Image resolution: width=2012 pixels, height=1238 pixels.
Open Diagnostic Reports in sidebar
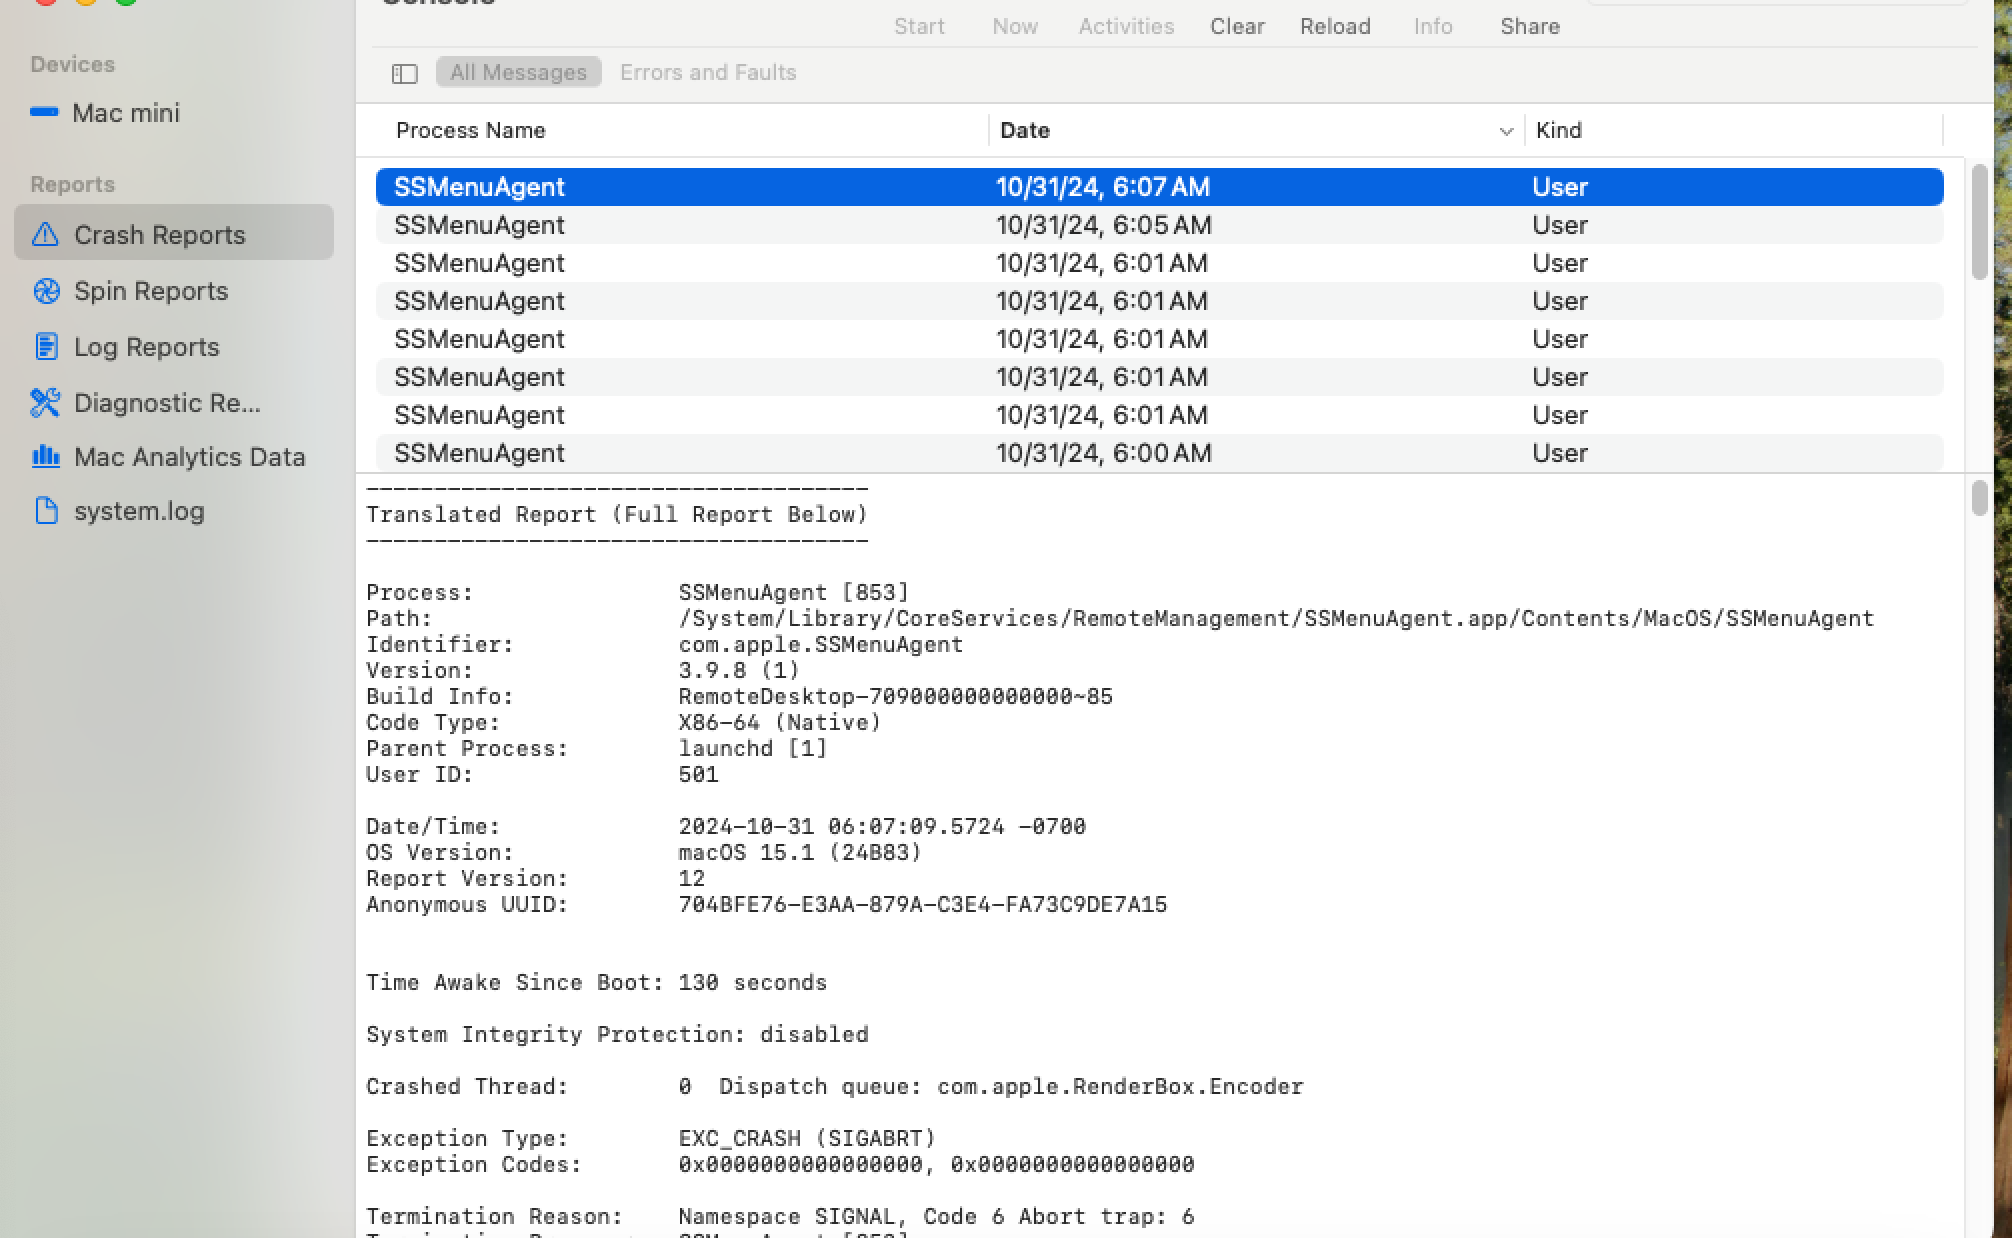(167, 403)
